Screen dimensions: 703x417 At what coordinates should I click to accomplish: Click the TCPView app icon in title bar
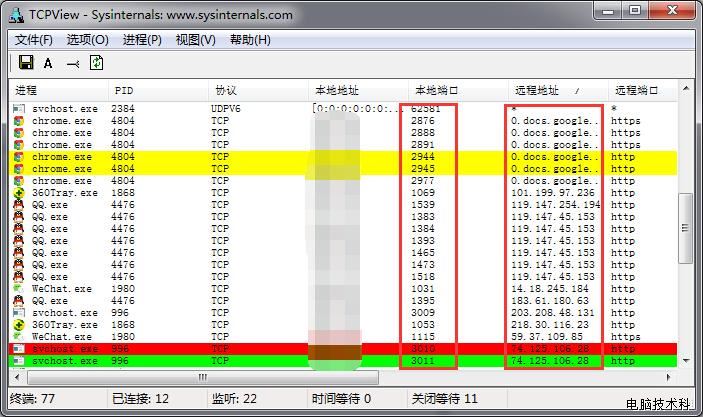point(16,15)
